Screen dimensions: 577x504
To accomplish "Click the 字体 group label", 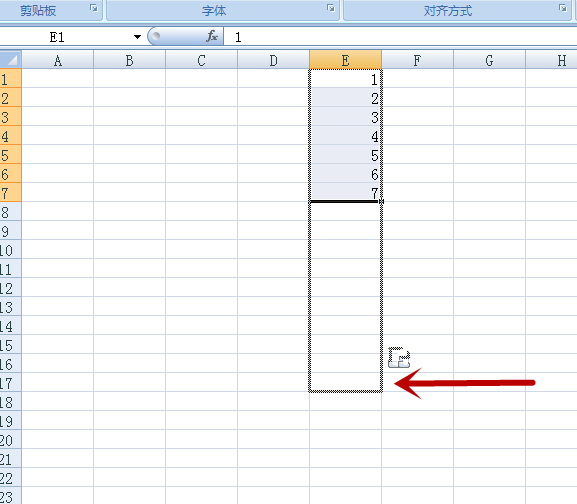I will pyautogui.click(x=214, y=11).
